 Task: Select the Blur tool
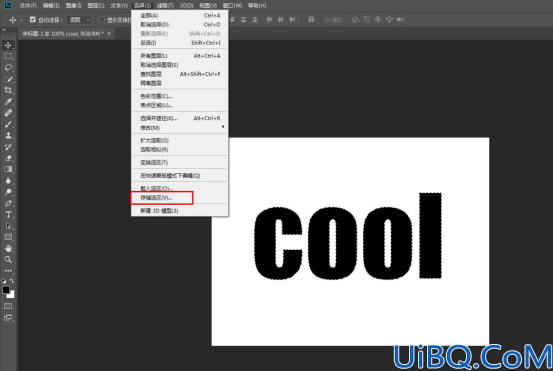coord(8,181)
